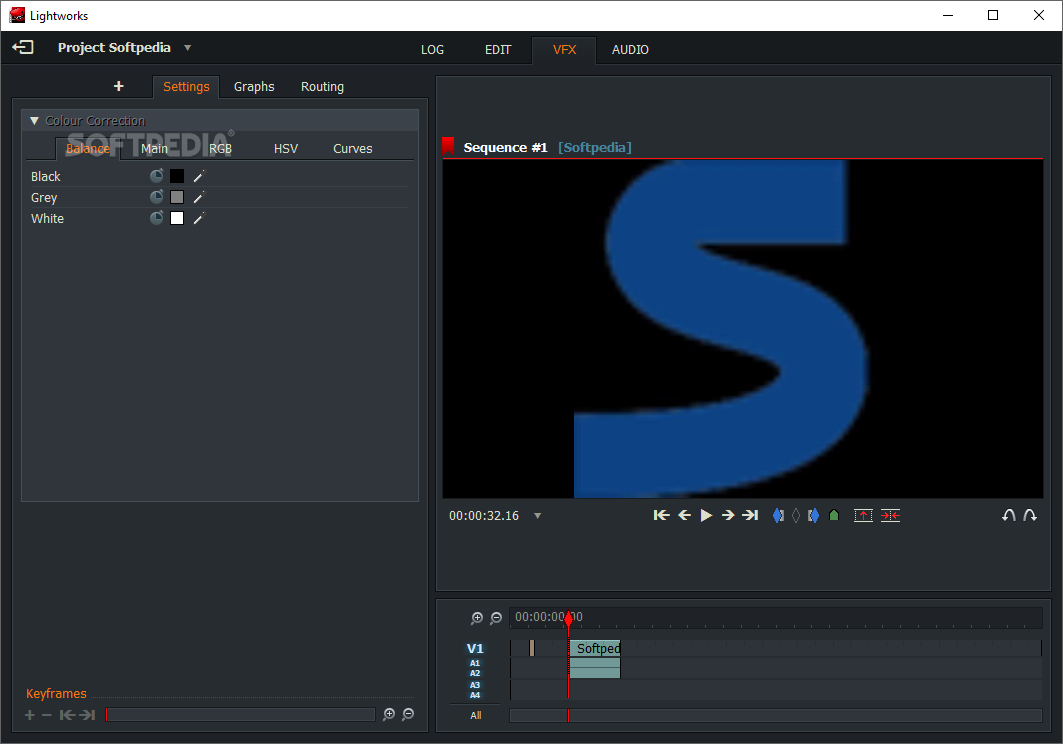This screenshot has width=1063, height=744.
Task: Redo the last action
Action: [1030, 515]
